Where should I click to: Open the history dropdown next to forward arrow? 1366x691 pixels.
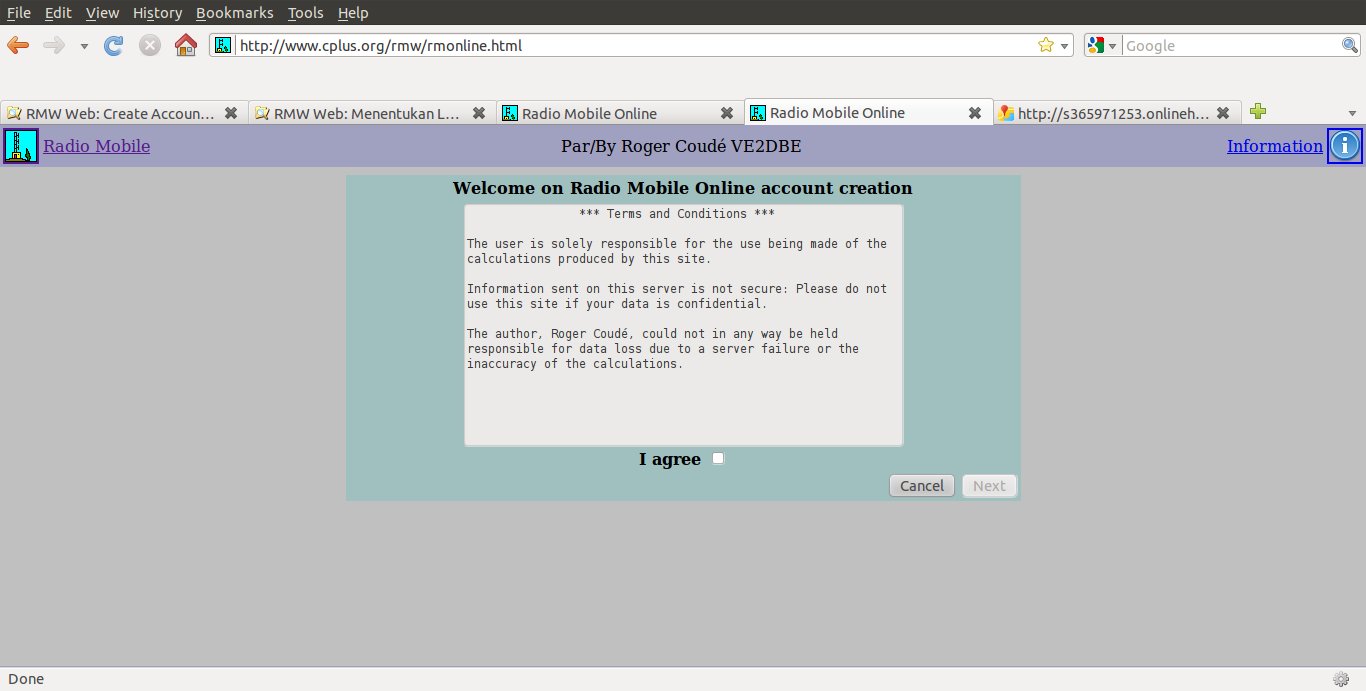(x=84, y=46)
